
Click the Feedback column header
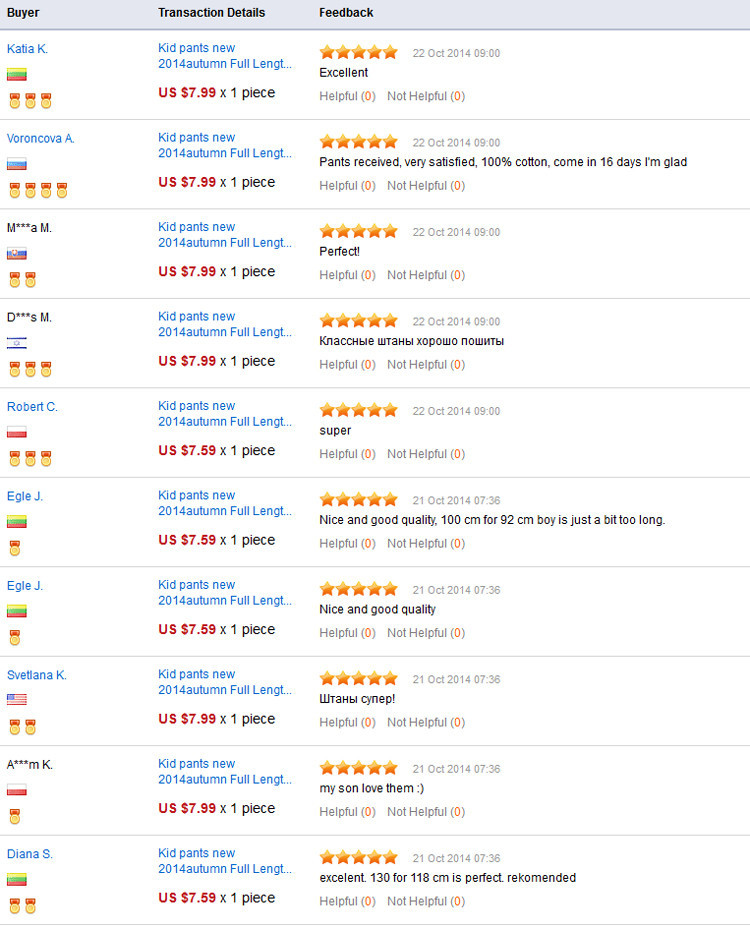[346, 13]
